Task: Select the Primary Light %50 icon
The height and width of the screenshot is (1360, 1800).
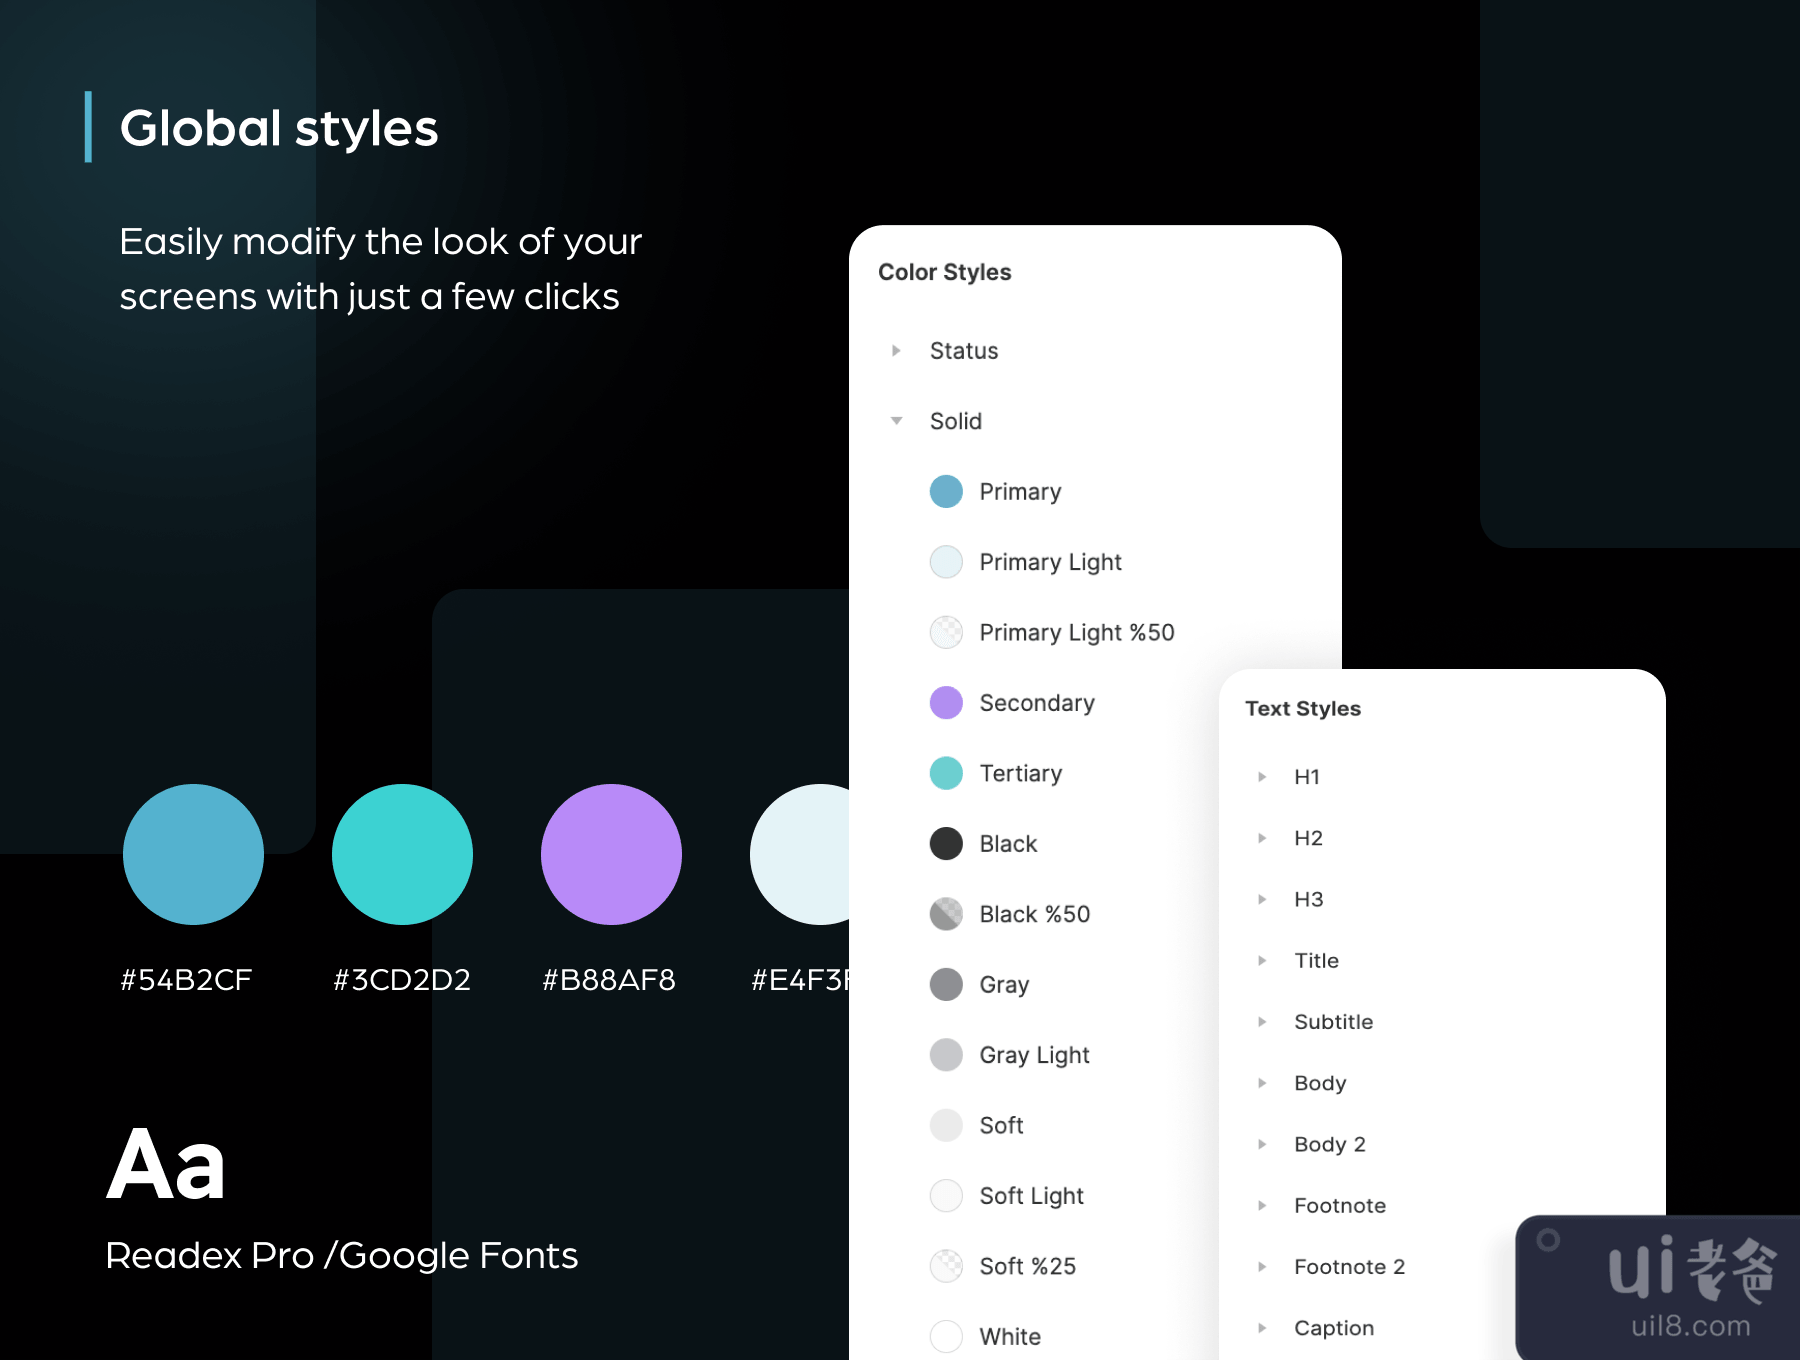Action: click(x=946, y=632)
